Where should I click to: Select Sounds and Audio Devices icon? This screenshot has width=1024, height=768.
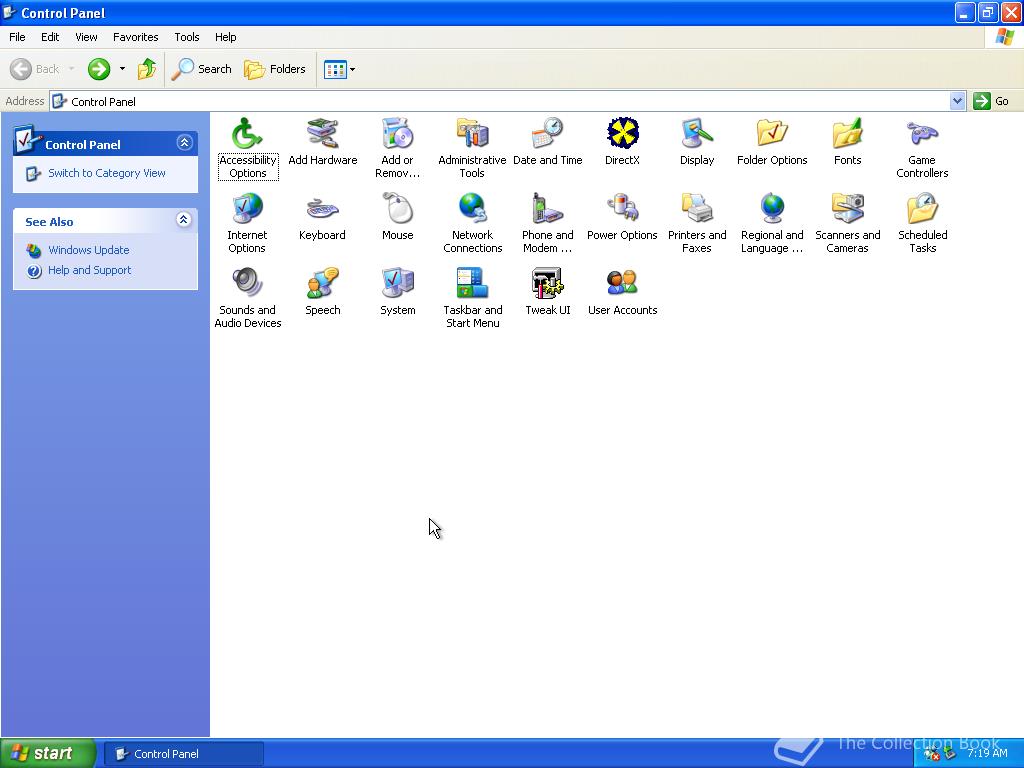(248, 298)
